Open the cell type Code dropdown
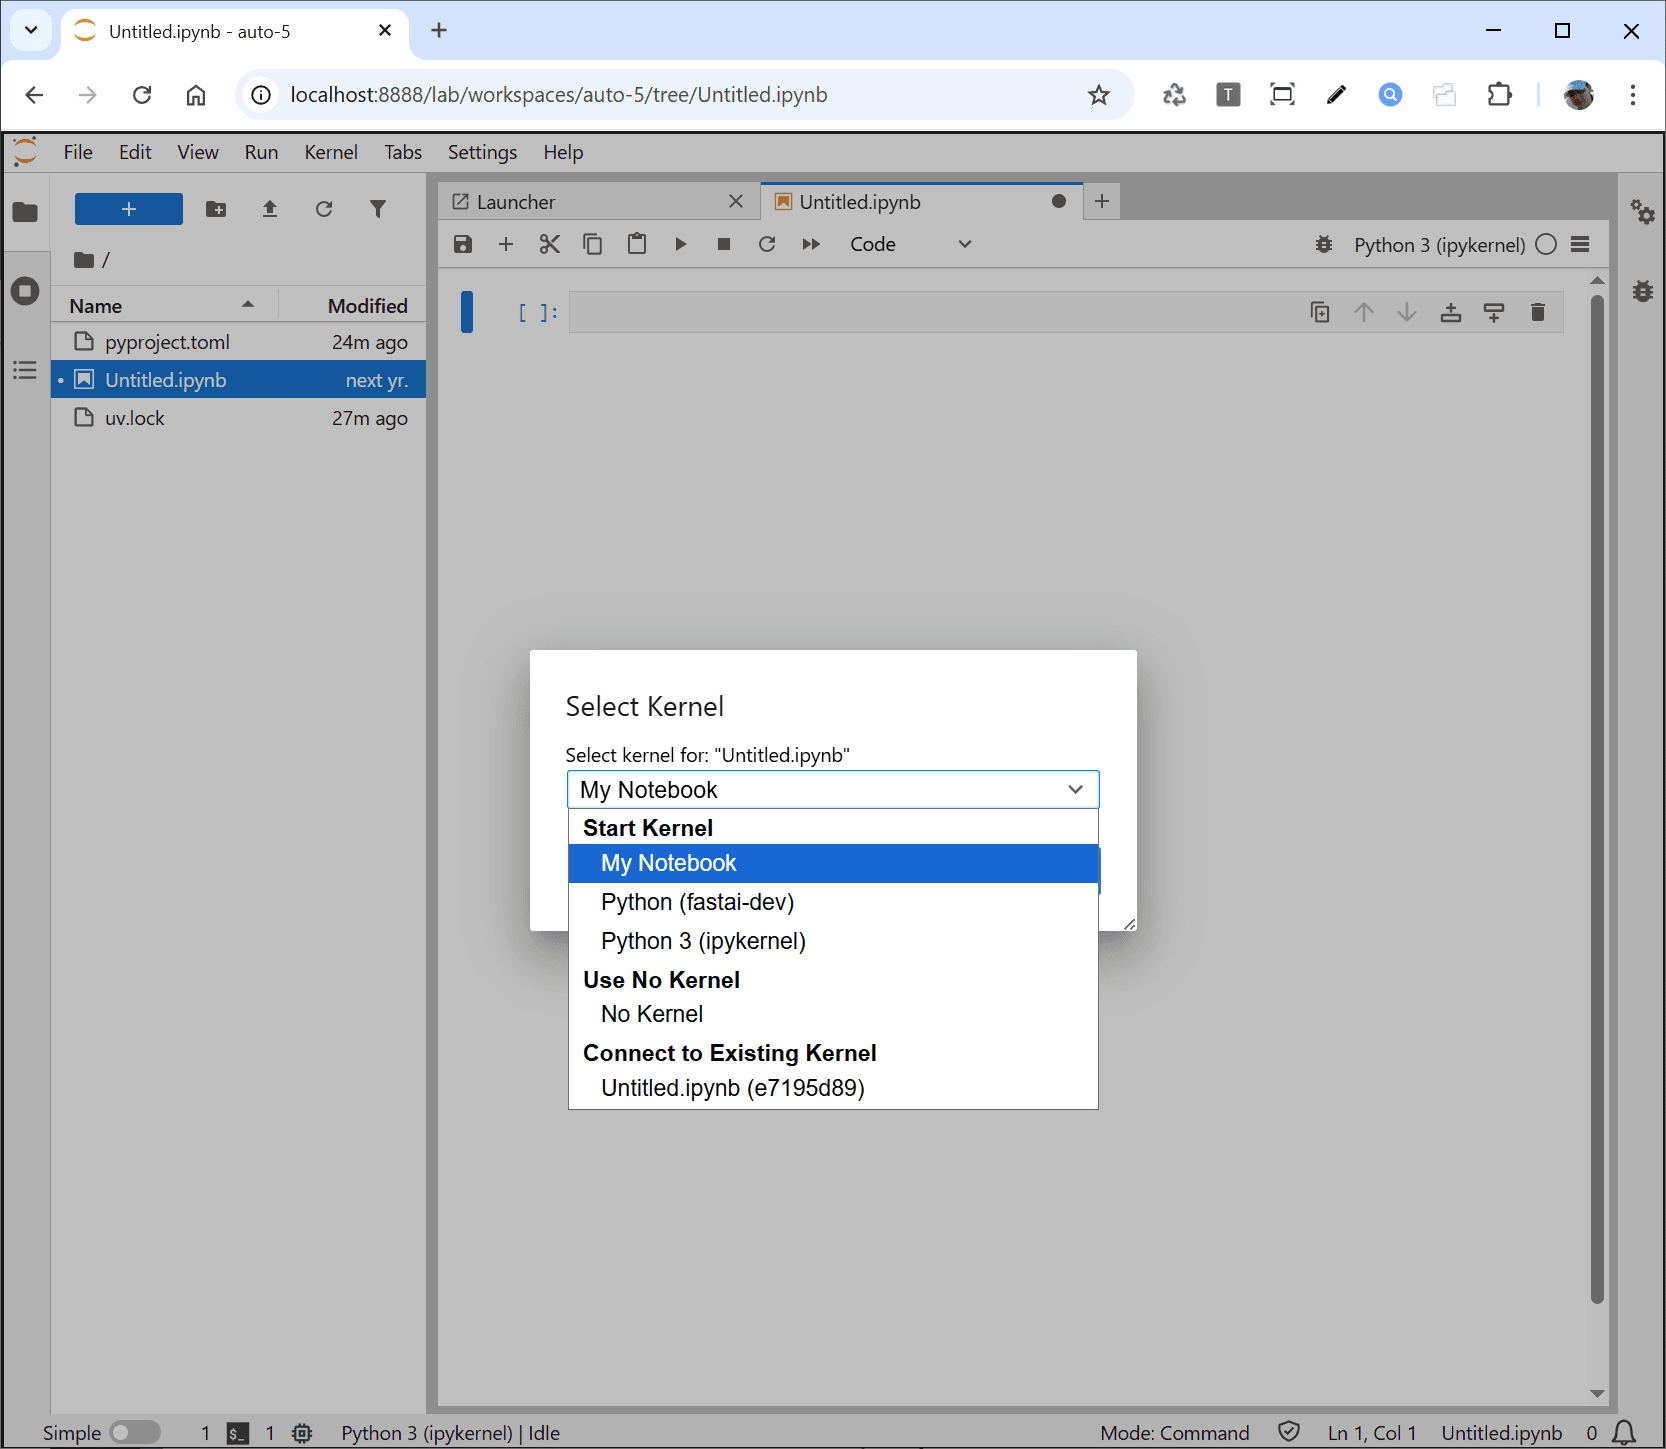Image resolution: width=1666 pixels, height=1449 pixels. [x=910, y=244]
